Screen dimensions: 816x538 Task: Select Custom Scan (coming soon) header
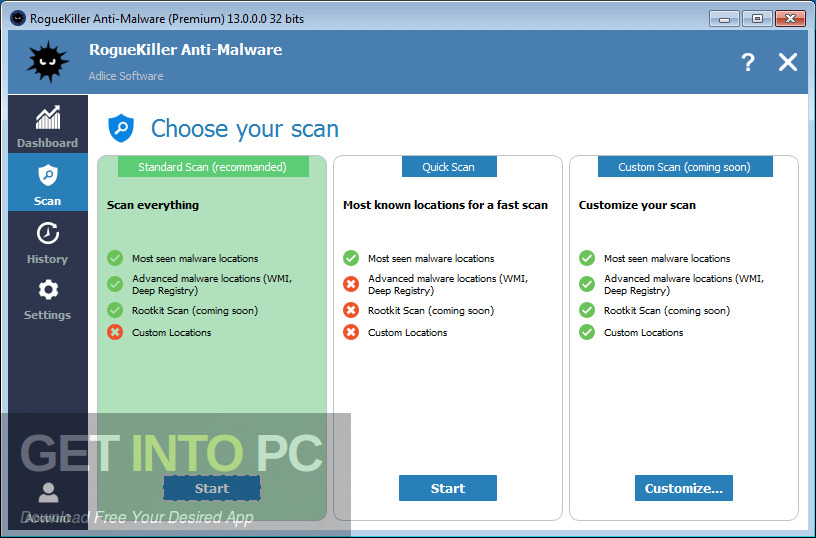[x=685, y=167]
